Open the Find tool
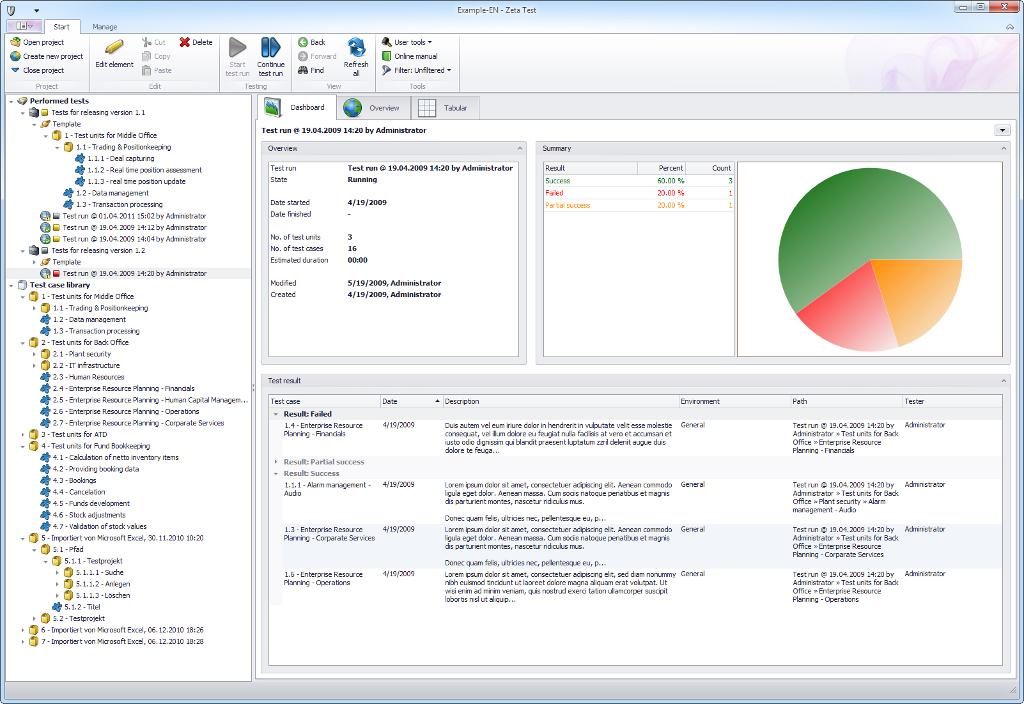Viewport: 1024px width, 704px height. point(311,71)
